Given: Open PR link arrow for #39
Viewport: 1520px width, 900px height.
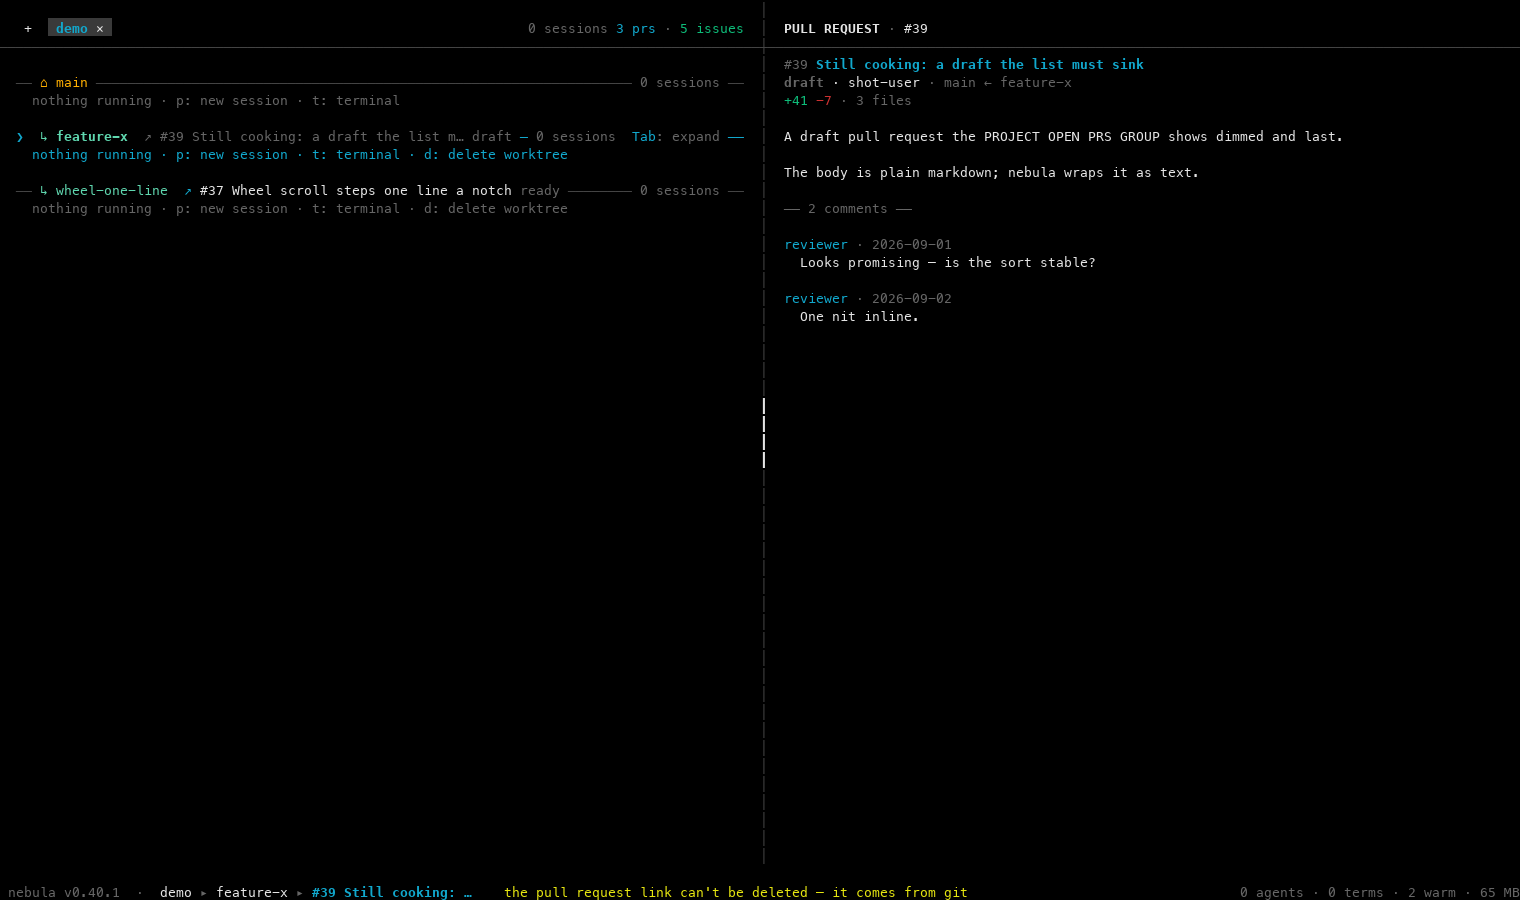Looking at the screenshot, I should pos(148,137).
